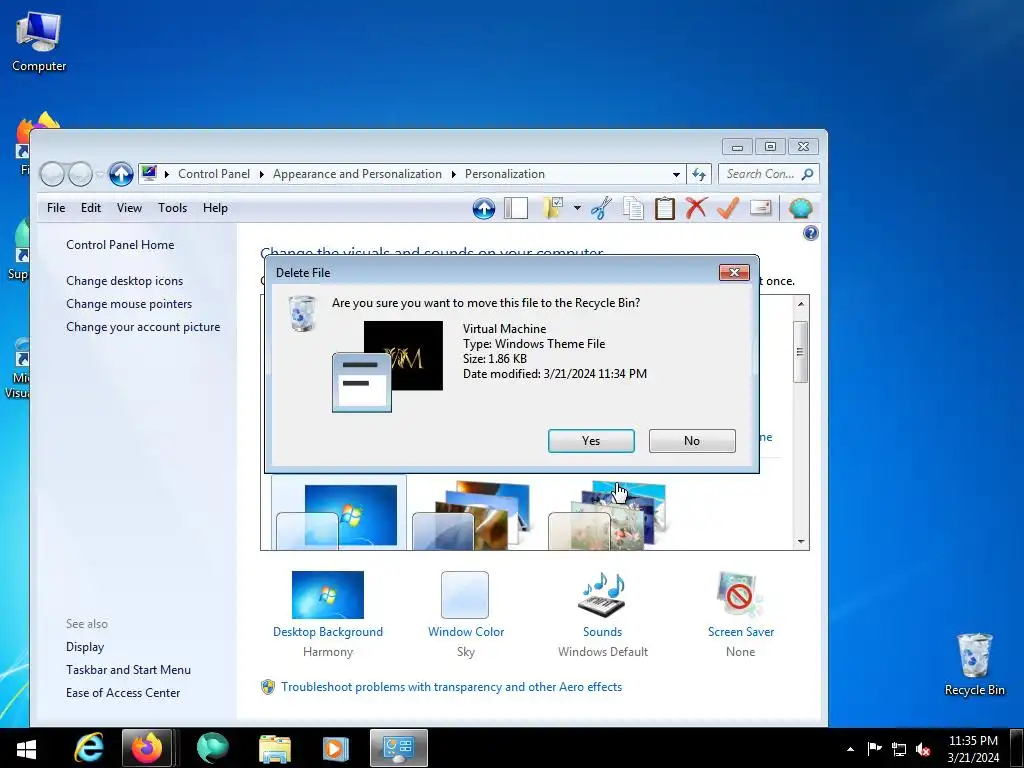The height and width of the screenshot is (768, 1024).
Task: Open the Start menu on the taskbar
Action: point(26,748)
